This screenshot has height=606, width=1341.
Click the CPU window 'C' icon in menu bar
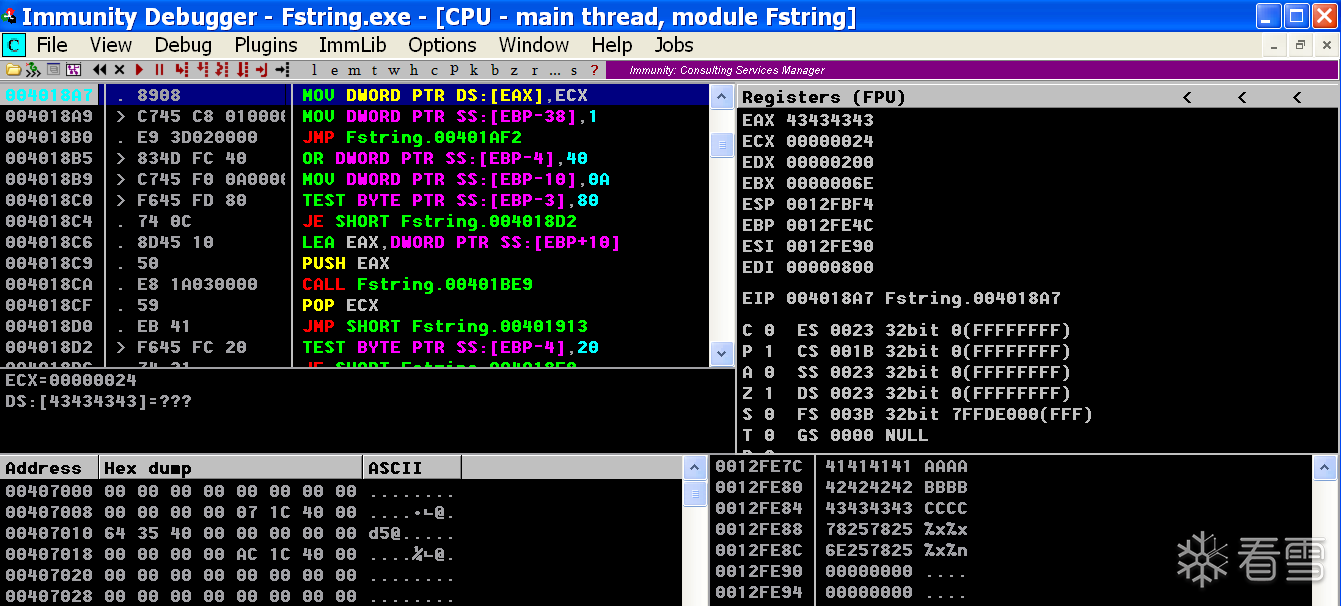14,45
